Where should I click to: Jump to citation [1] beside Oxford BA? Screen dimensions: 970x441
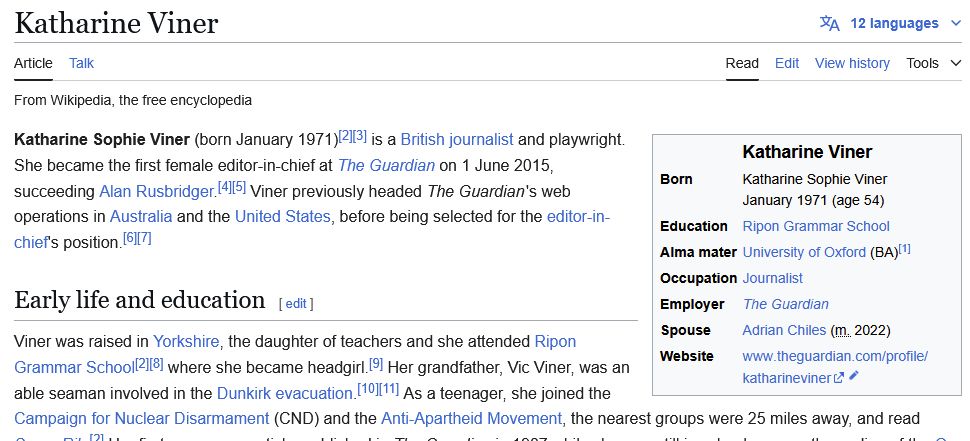pyautogui.click(x=904, y=249)
